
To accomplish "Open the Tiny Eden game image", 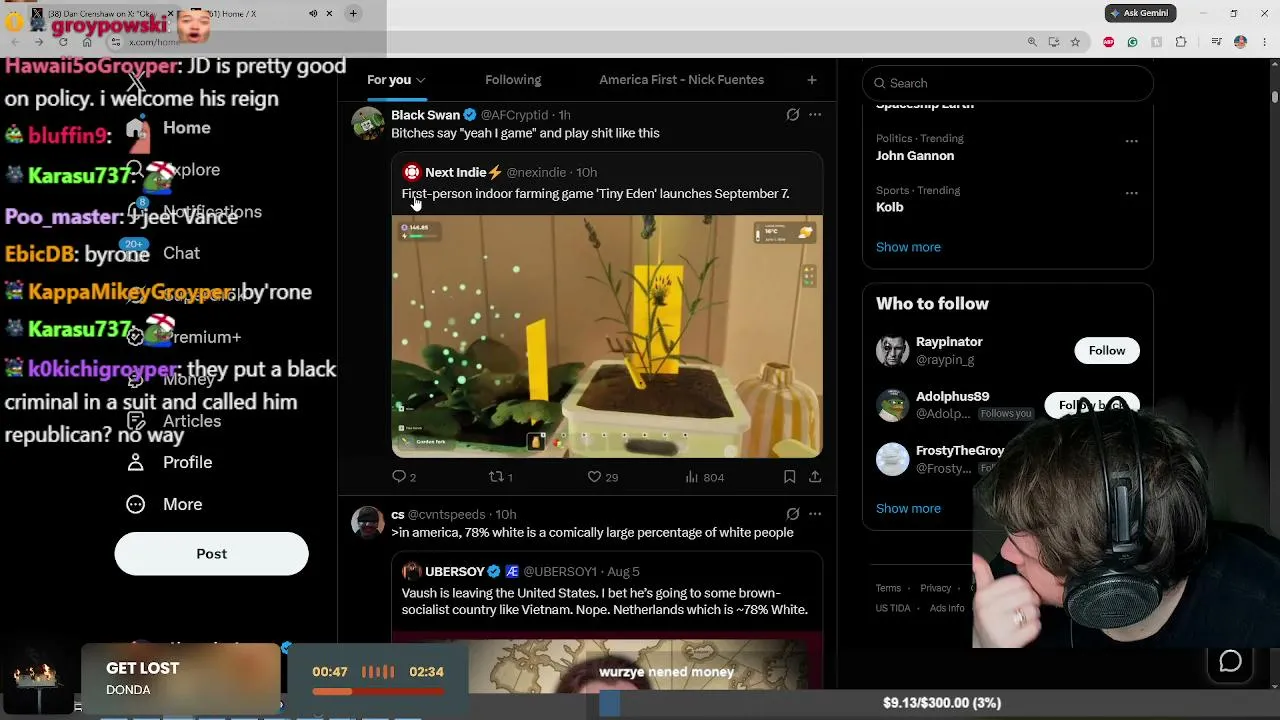I will click(607, 336).
